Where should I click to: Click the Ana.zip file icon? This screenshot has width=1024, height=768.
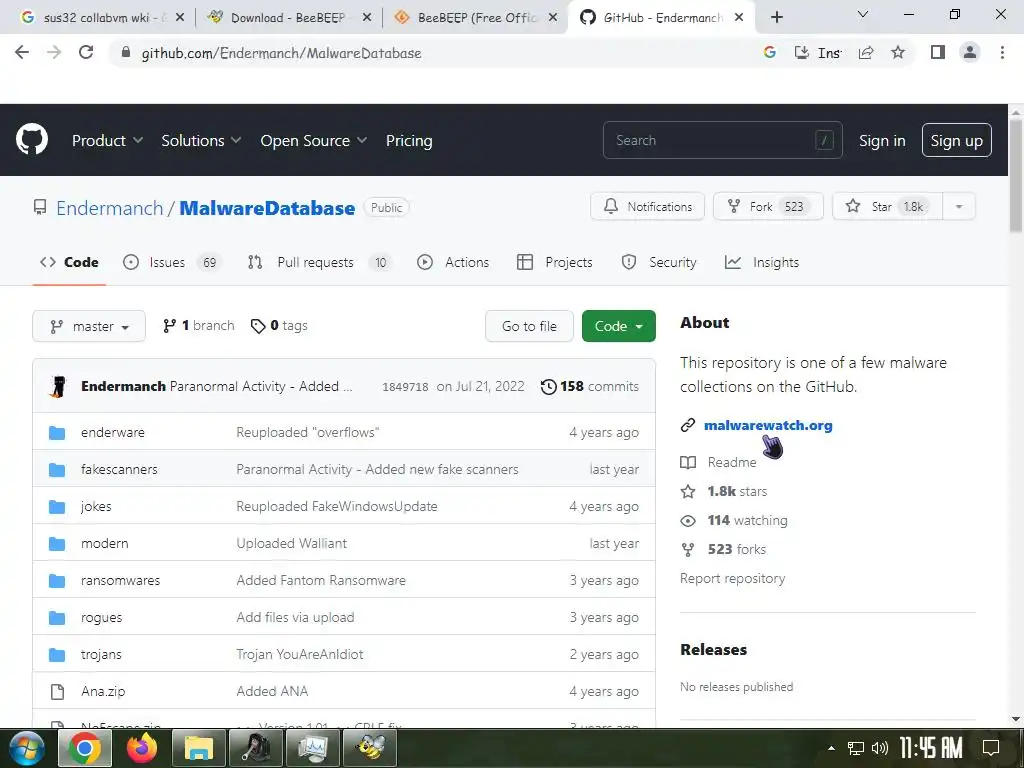(57, 691)
